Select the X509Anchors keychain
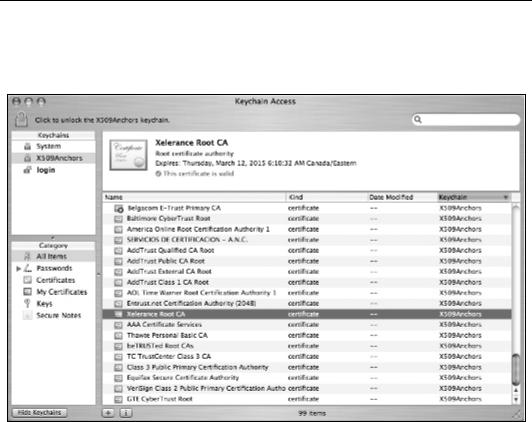The width and height of the screenshot is (532, 422). [x=53, y=158]
